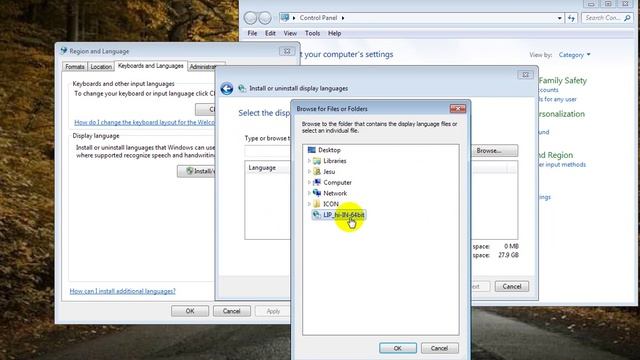Expand the Computer tree node
The image size is (640, 360).
[309, 182]
